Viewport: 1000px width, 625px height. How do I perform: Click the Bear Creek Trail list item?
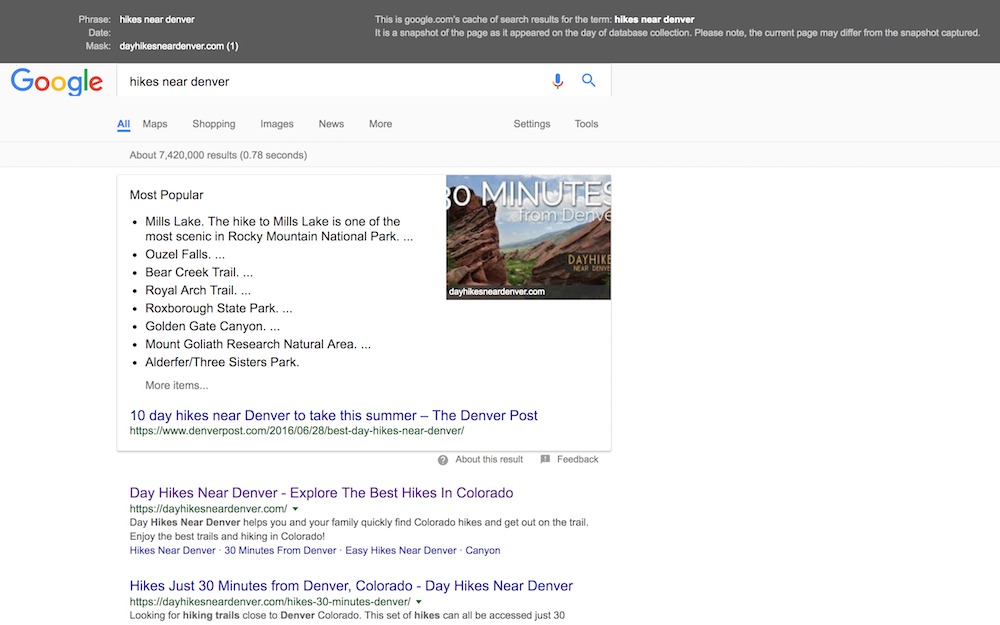coord(199,272)
